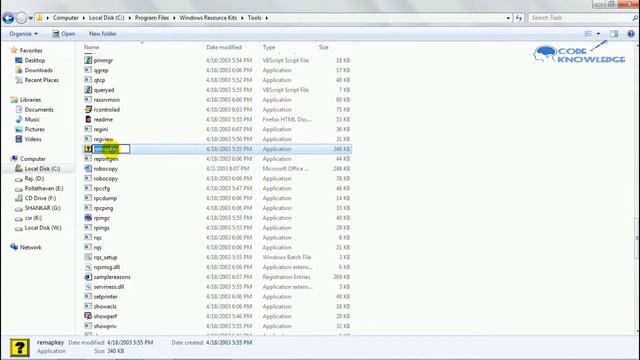
Task: Click the rqsmsg.dll file icon
Action: (x=88, y=267)
